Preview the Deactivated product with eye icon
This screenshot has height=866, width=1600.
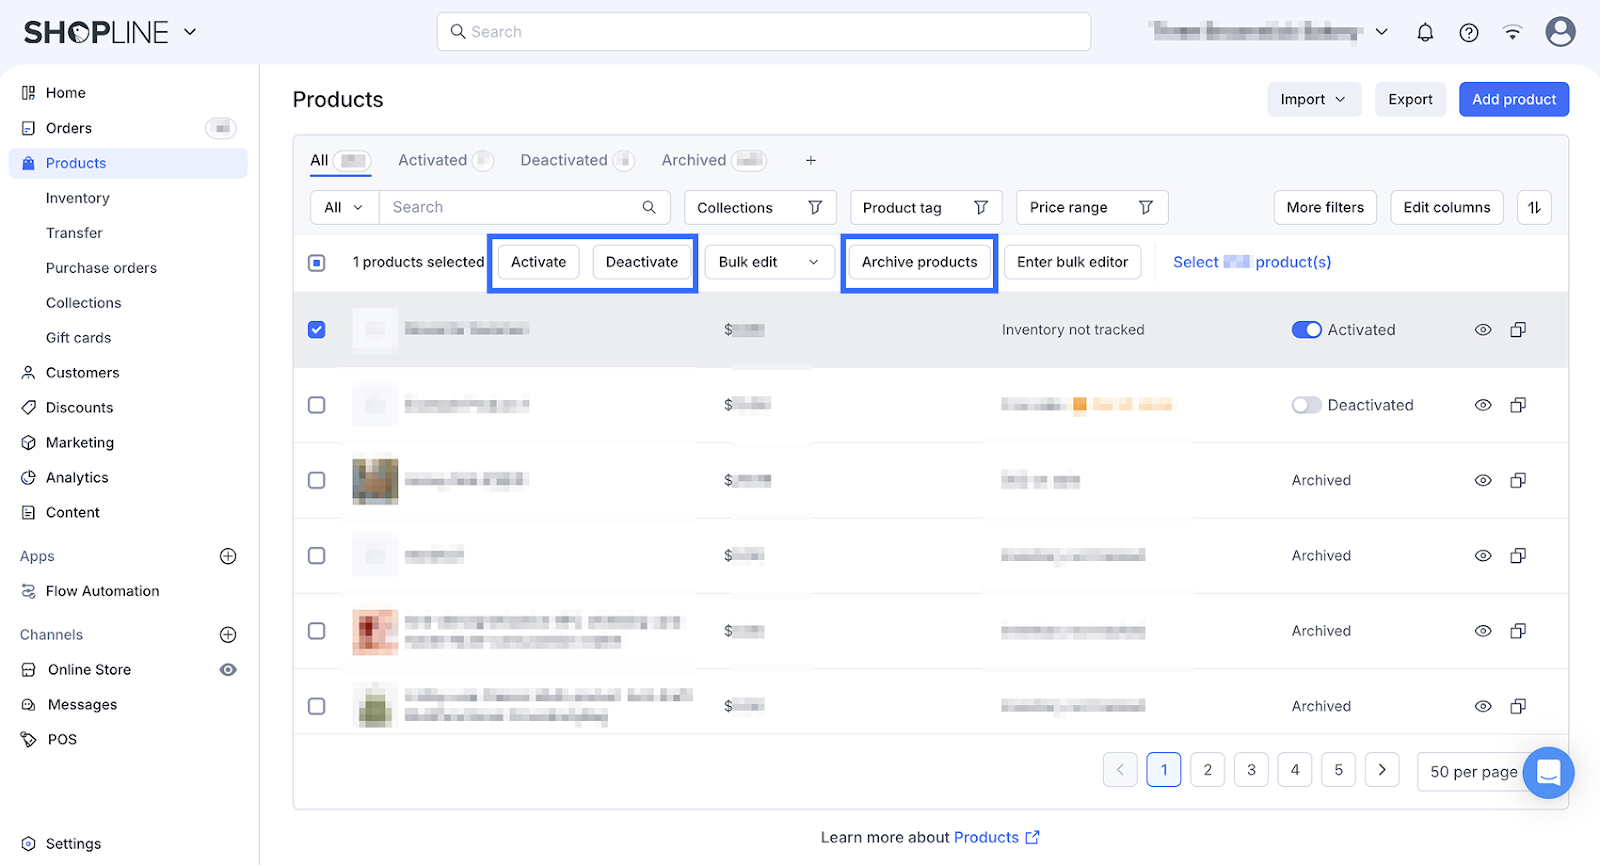1483,405
